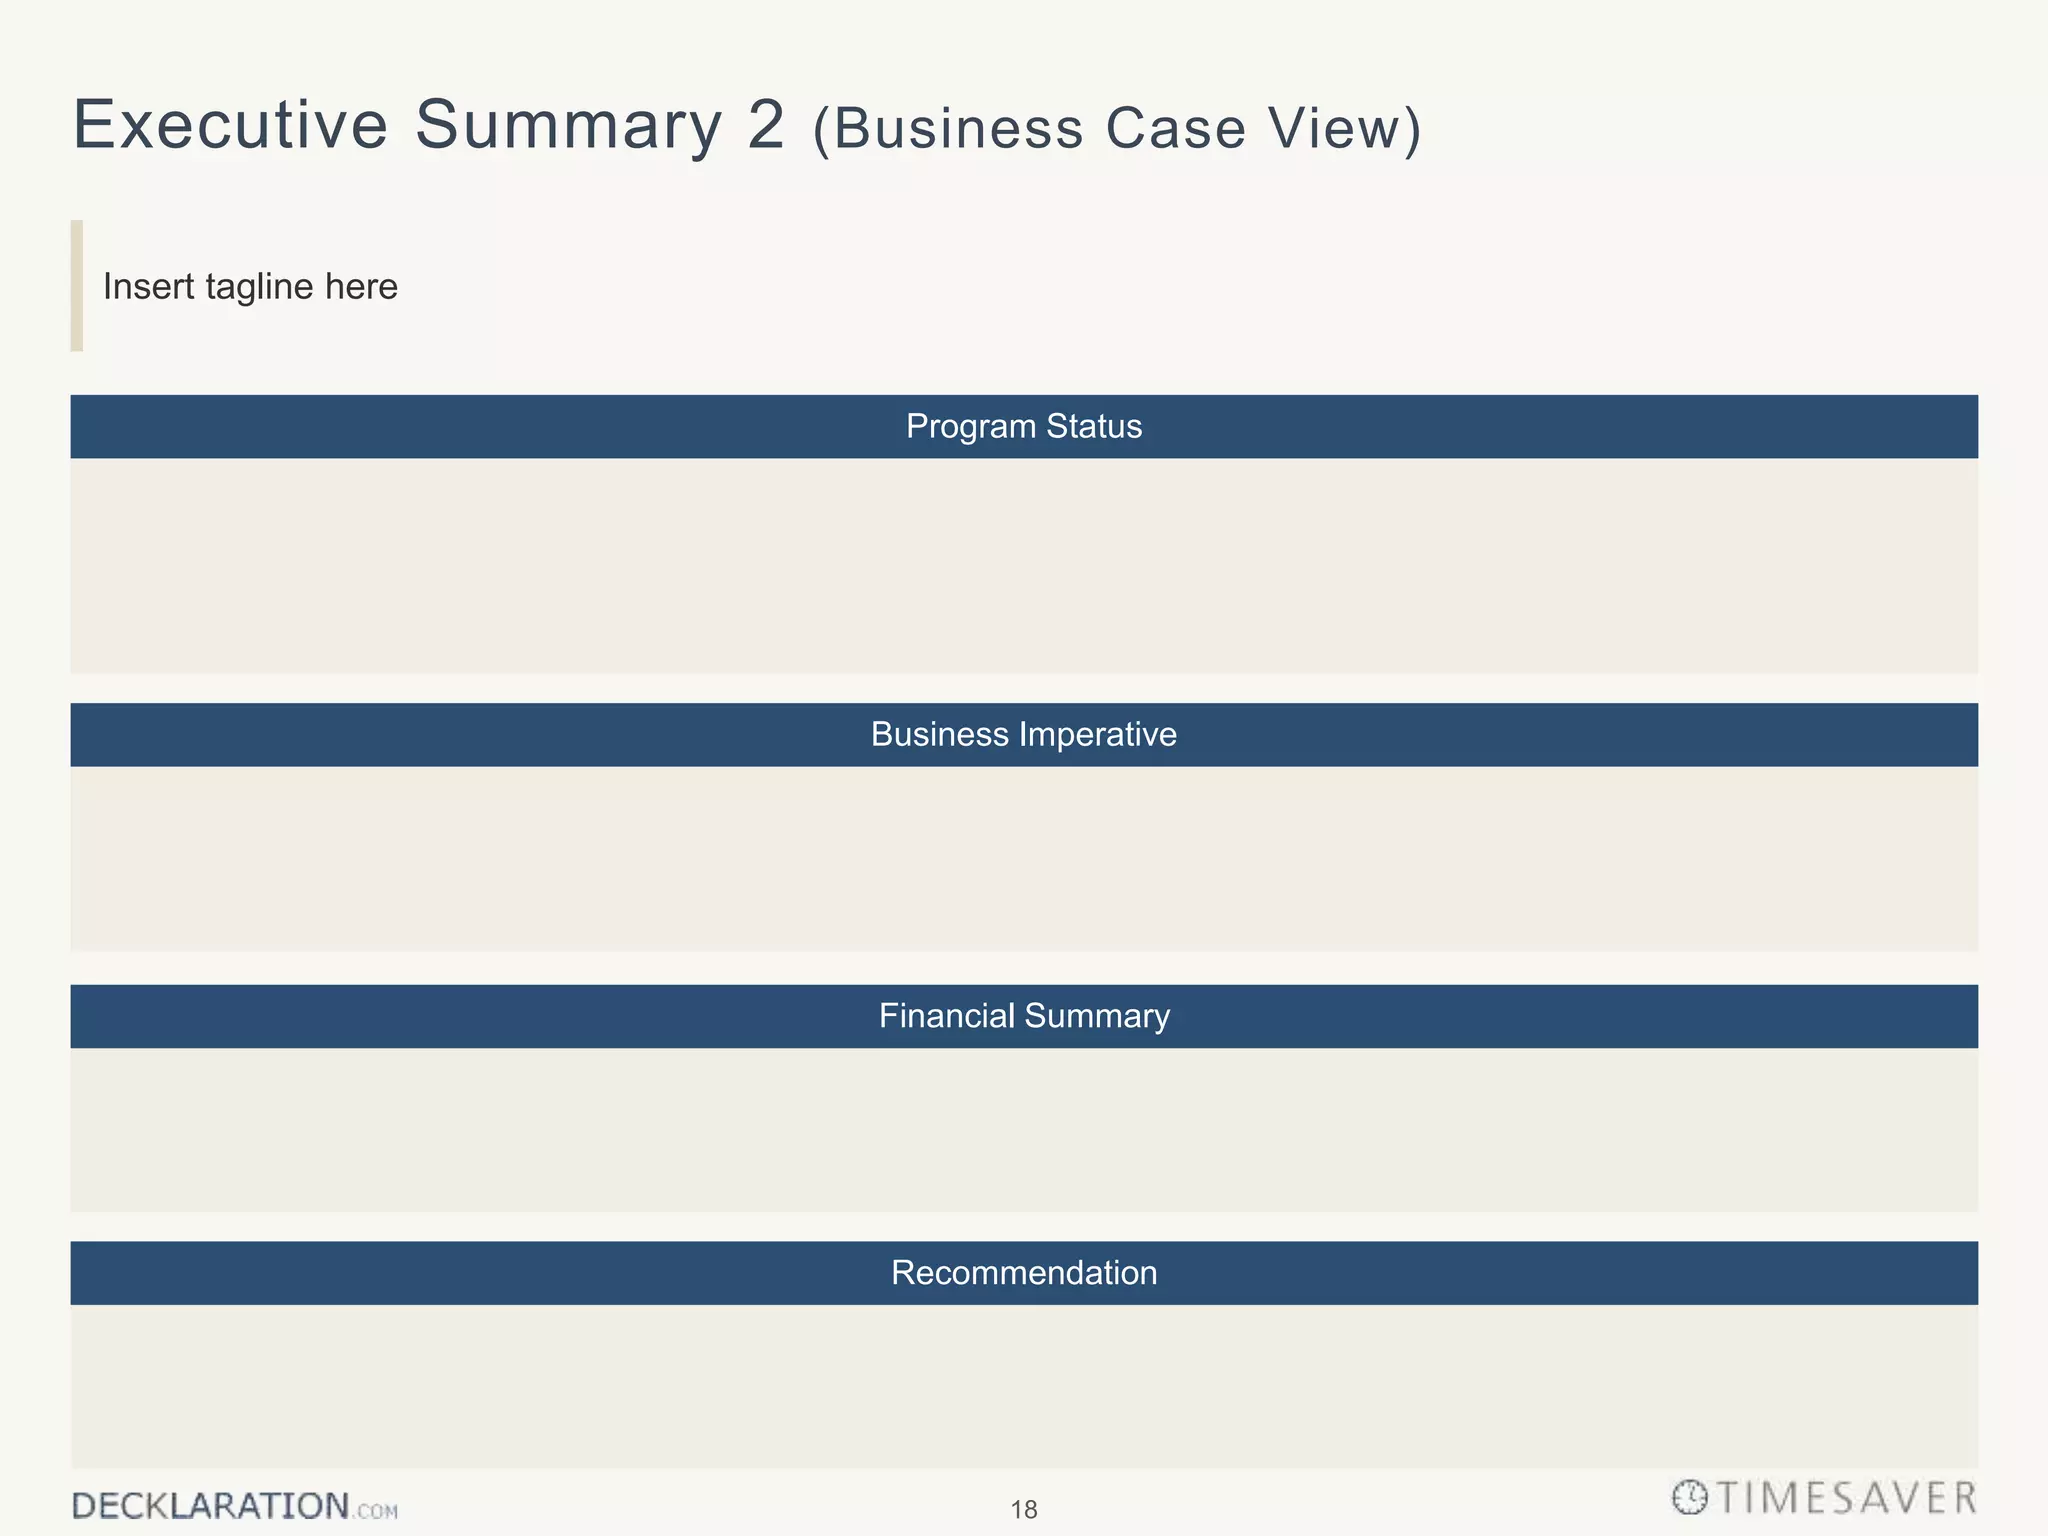The height and width of the screenshot is (1536, 2048).
Task: Click the content box under Business Imperative
Action: click(x=1024, y=859)
